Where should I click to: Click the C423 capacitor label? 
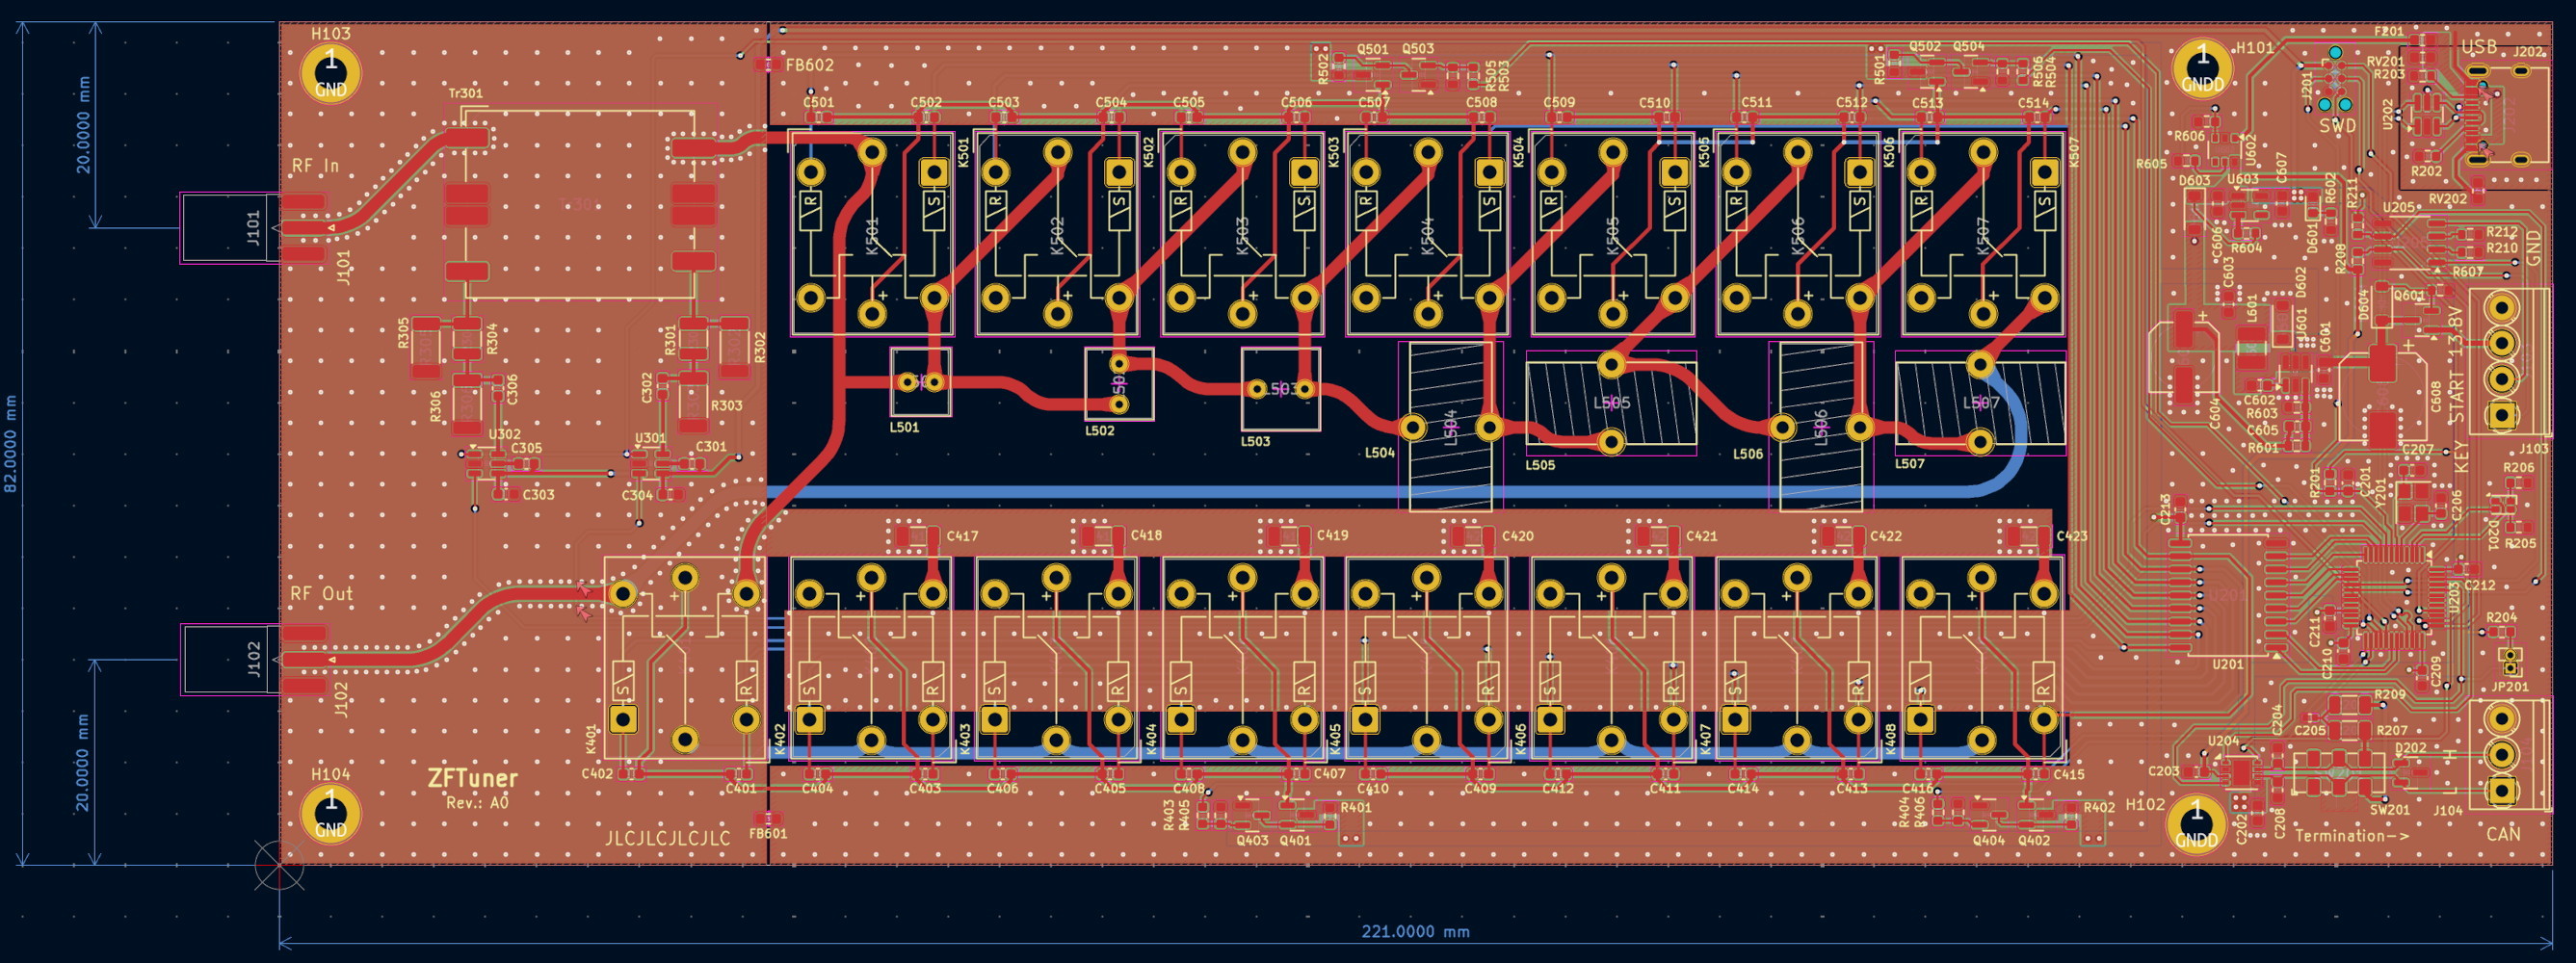point(2072,537)
